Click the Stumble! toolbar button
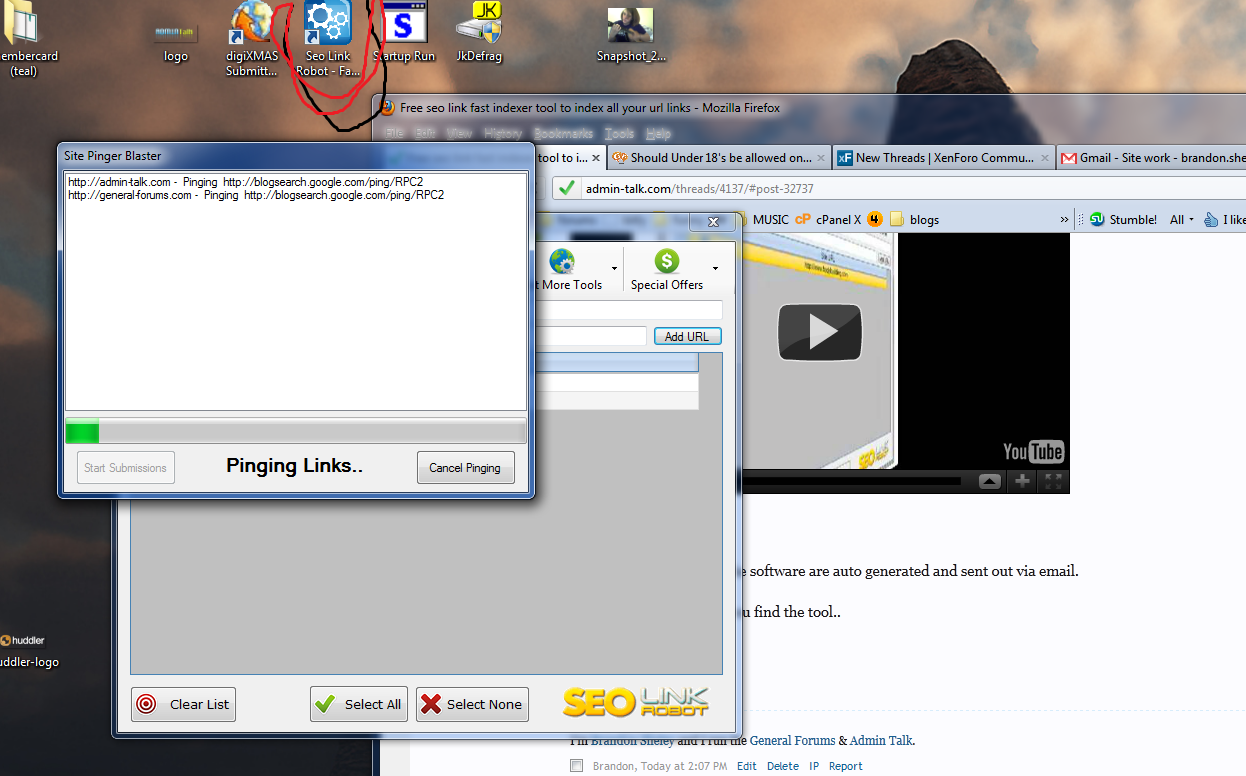 (1123, 219)
